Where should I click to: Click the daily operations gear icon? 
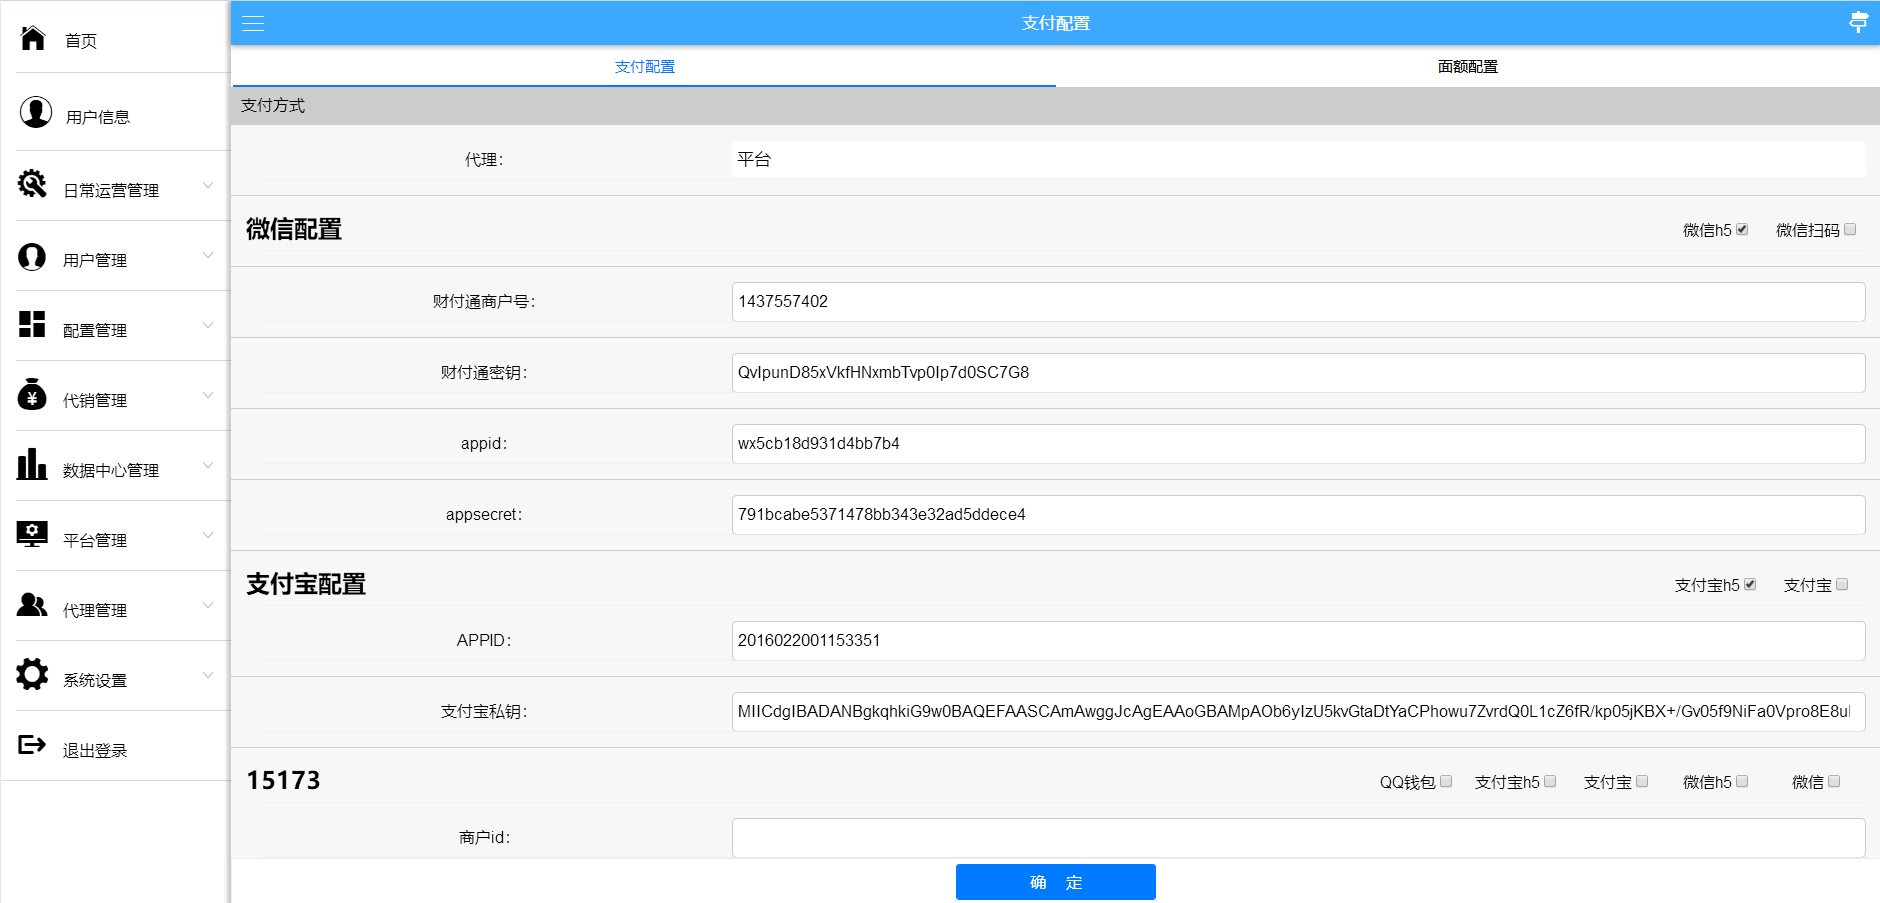[x=32, y=184]
